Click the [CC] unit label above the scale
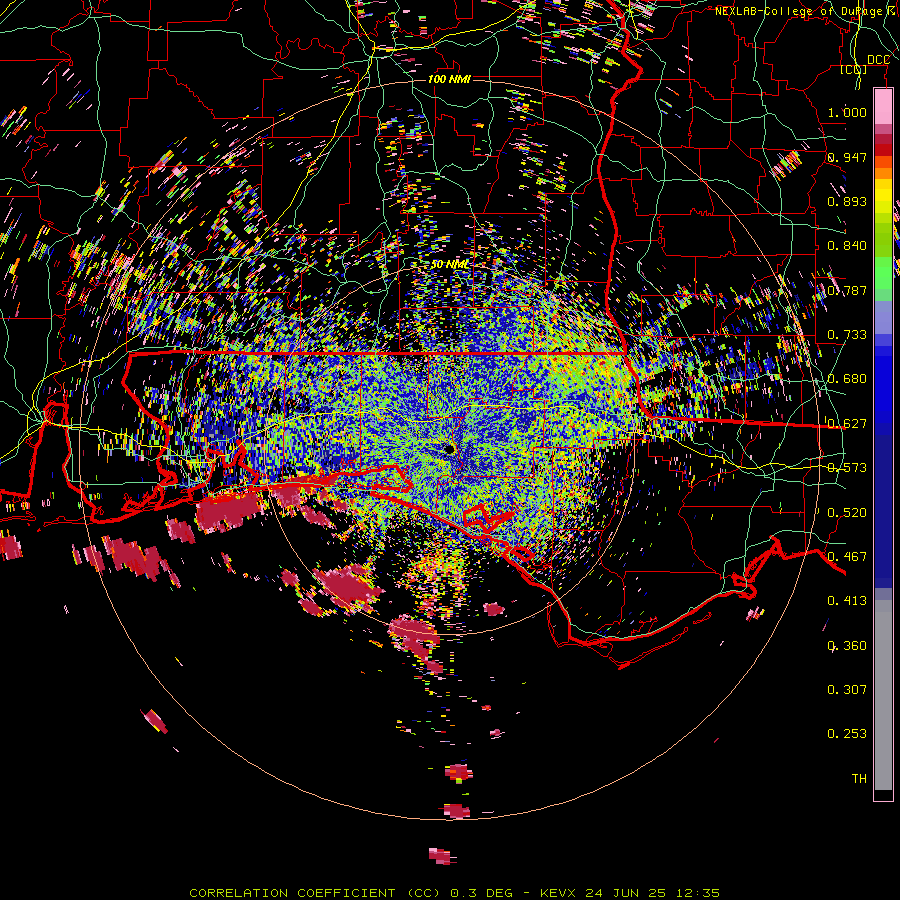Viewport: 900px width, 900px height. pyautogui.click(x=854, y=70)
